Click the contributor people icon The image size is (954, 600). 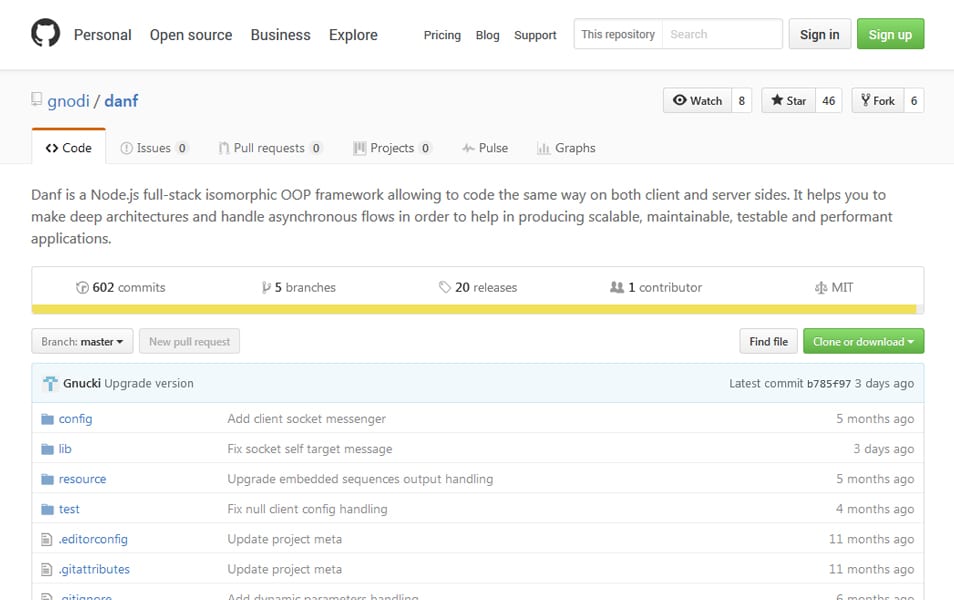tap(617, 287)
